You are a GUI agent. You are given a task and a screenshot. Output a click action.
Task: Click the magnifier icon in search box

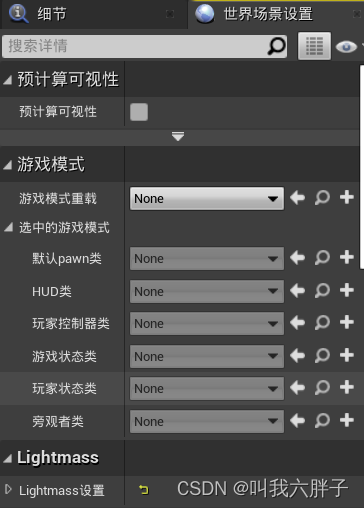(x=276, y=46)
